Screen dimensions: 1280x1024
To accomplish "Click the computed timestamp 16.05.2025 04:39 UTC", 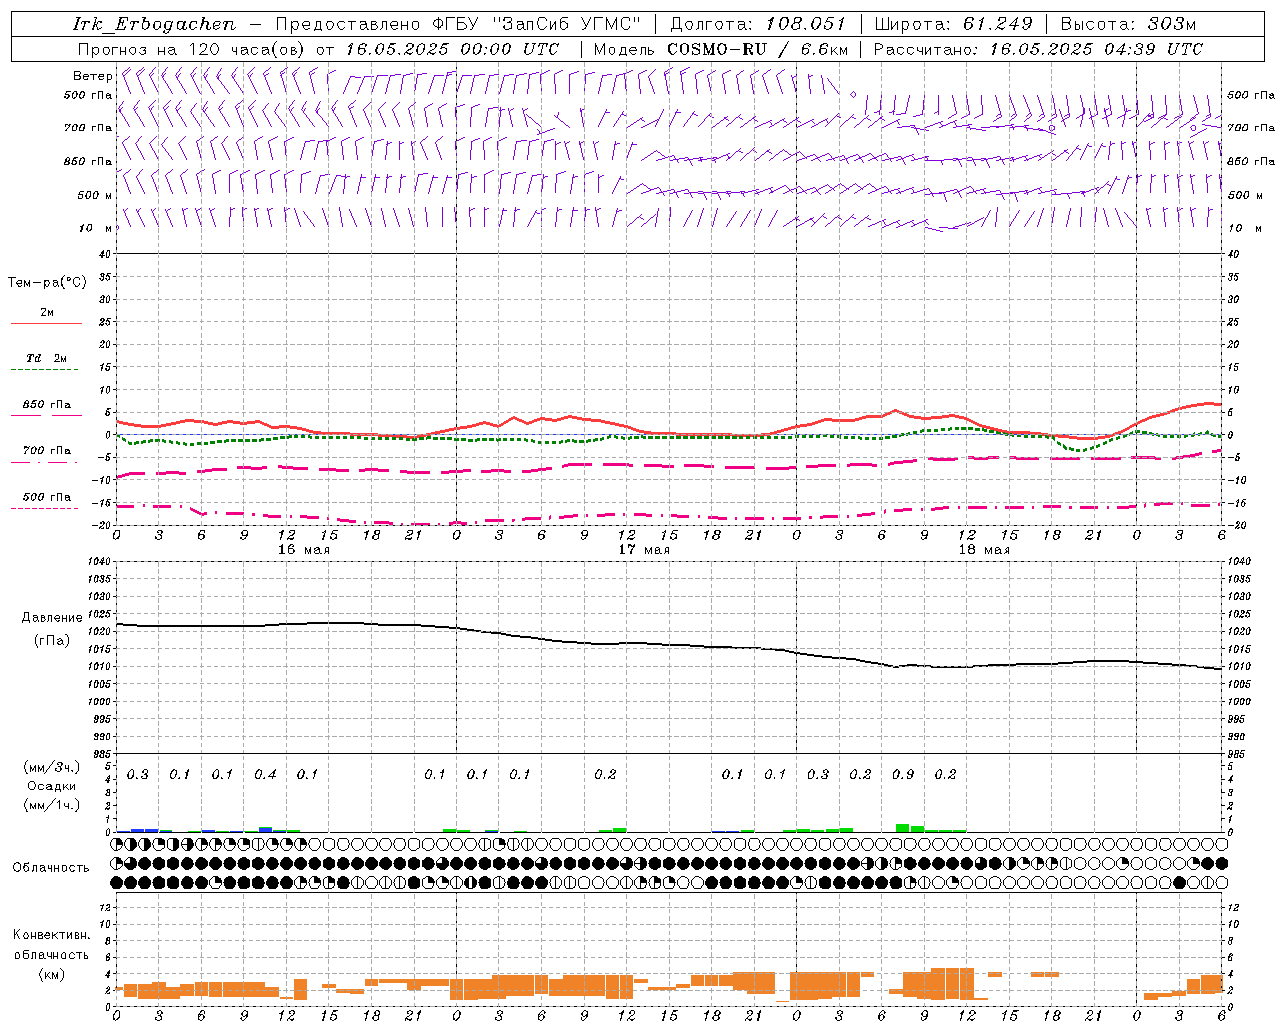I will coord(1097,49).
